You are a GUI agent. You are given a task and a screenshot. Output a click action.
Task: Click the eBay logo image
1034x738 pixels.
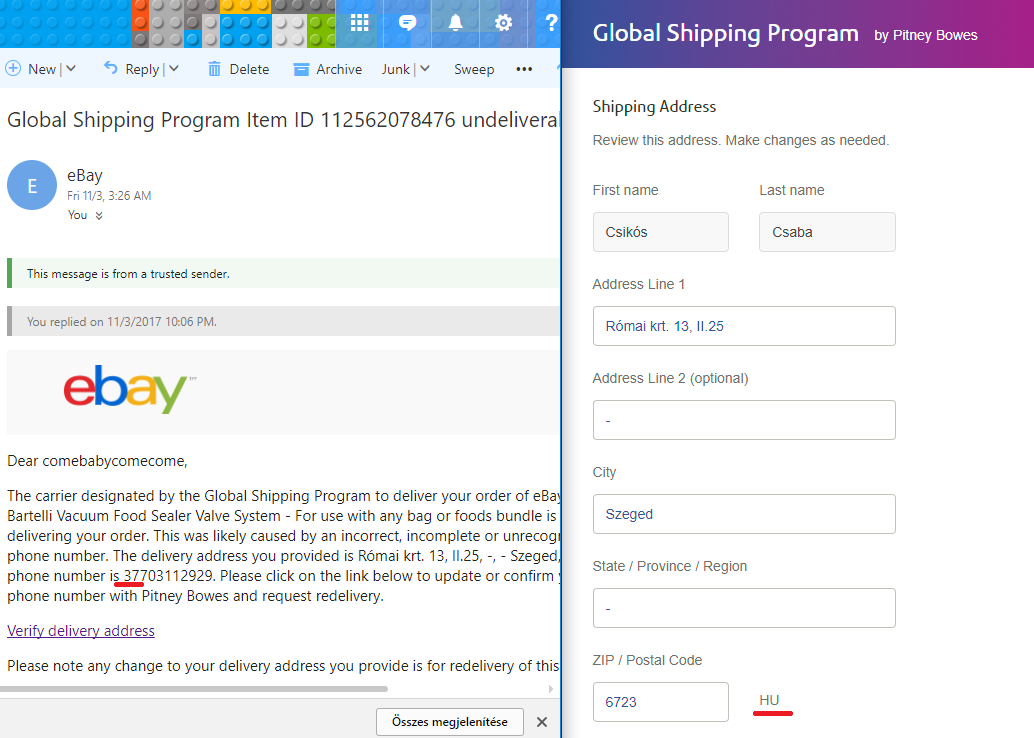click(130, 389)
